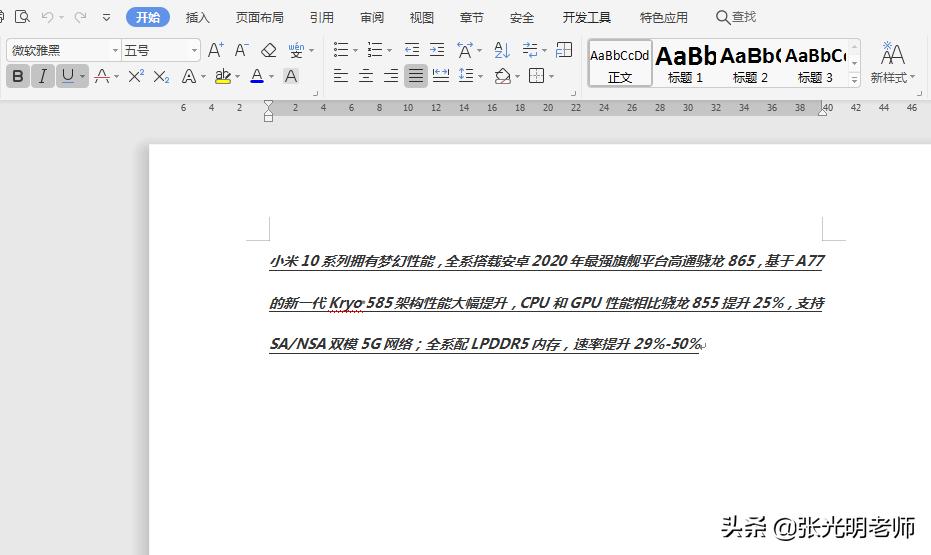This screenshot has width=931, height=555.
Task: Click first-line indent marker on ruler
Action: pos(268,105)
